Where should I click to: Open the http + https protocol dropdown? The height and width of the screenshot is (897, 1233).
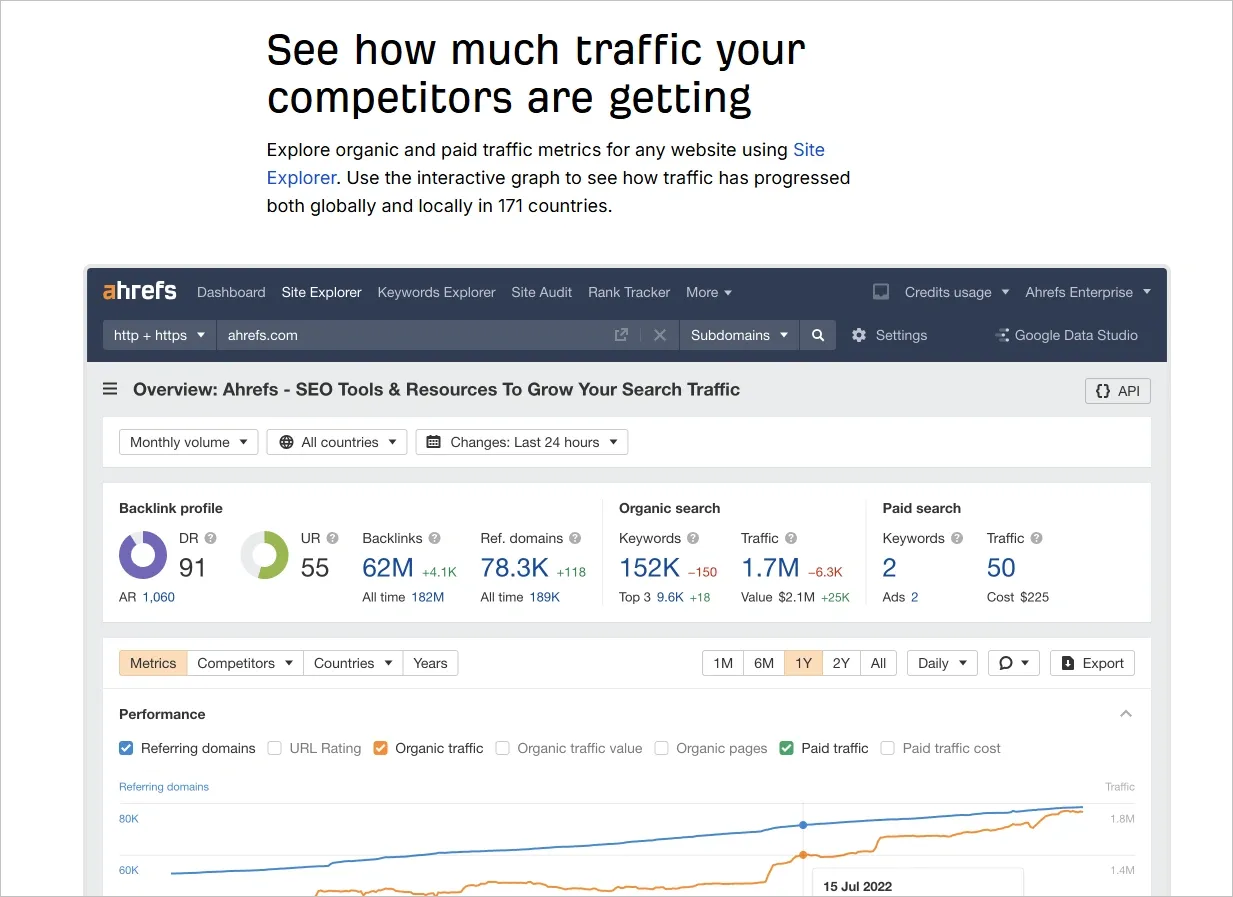158,335
